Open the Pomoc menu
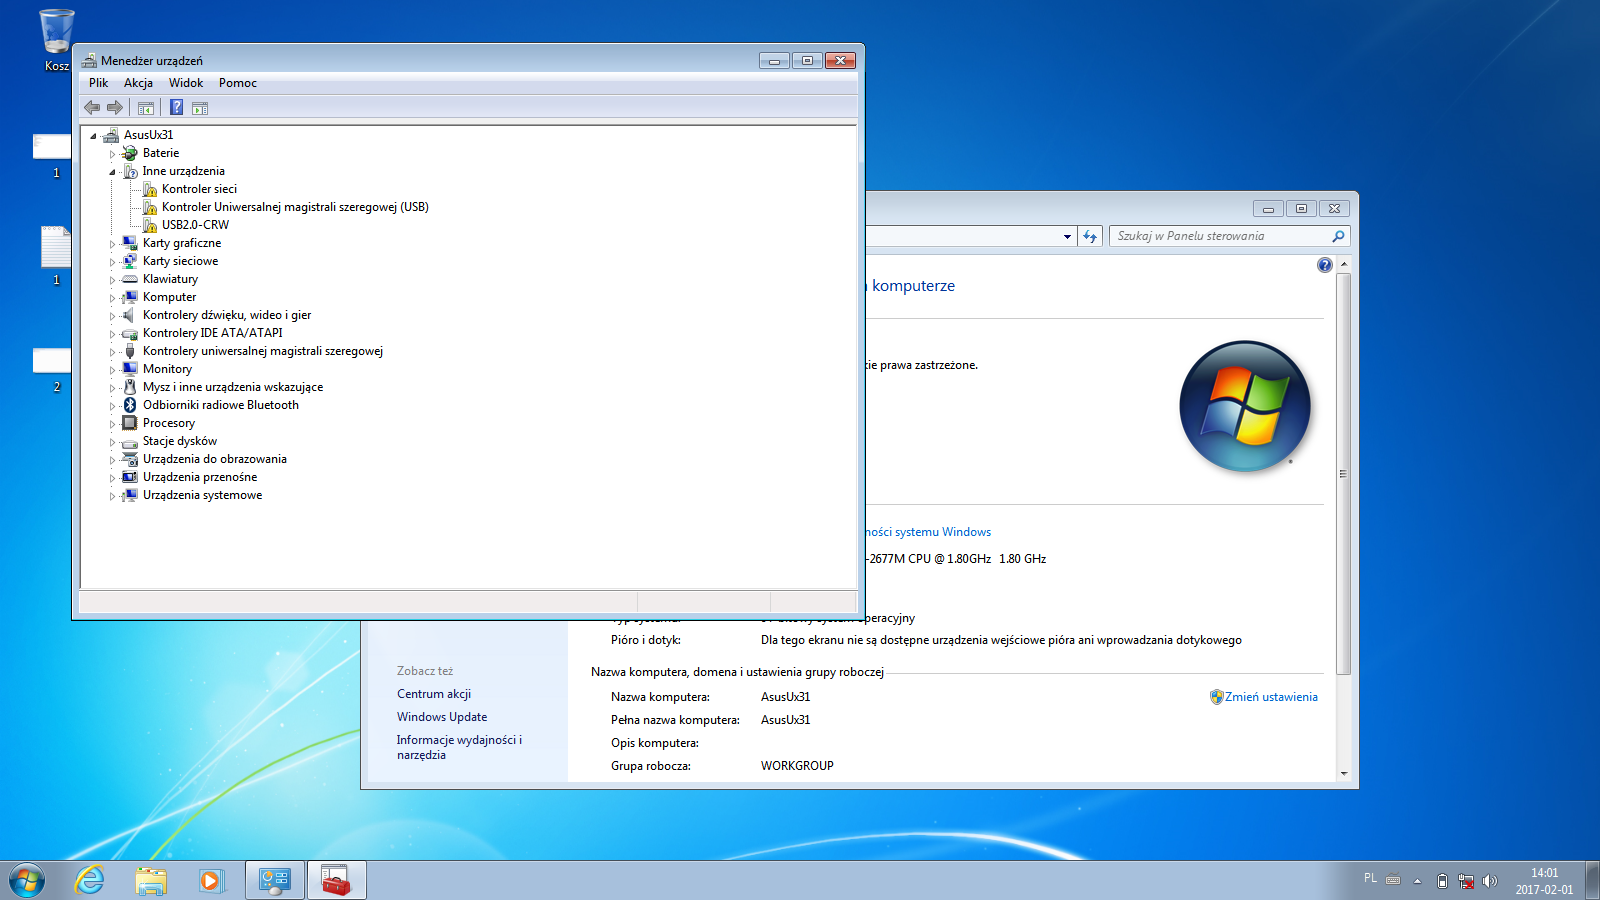Viewport: 1600px width, 900px height. coord(238,83)
